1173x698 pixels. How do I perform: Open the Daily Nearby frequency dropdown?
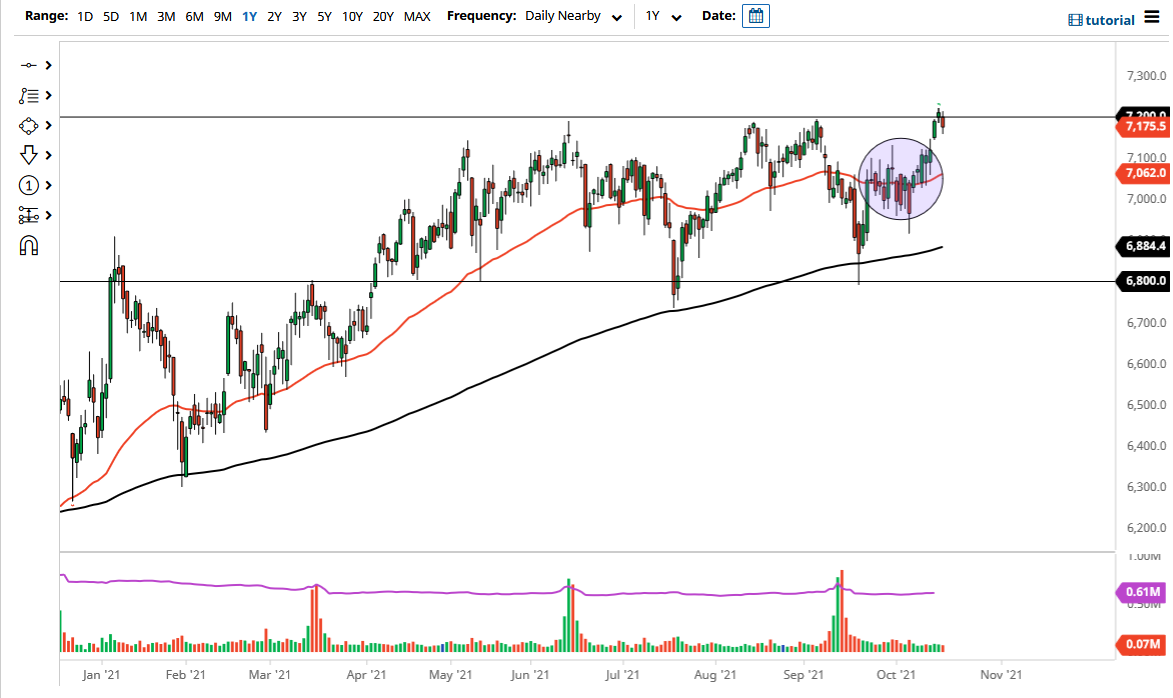(x=572, y=16)
